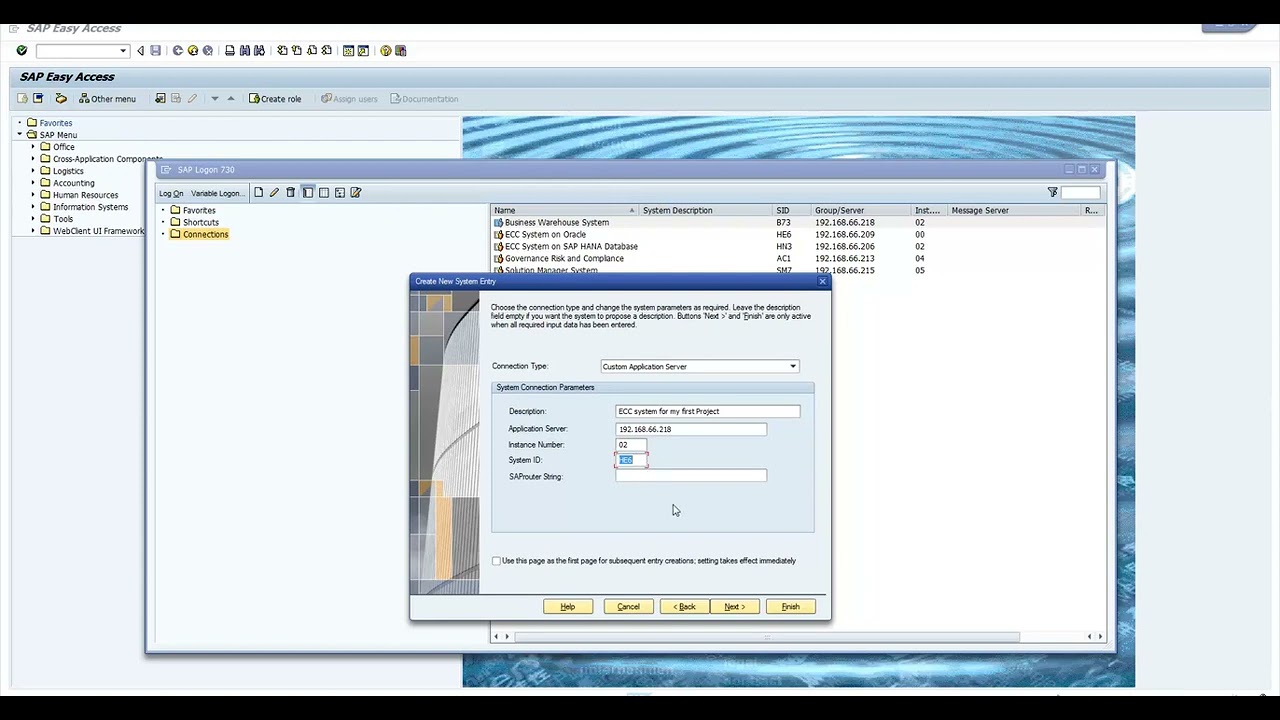The height and width of the screenshot is (720, 1280).
Task: Click the Explorer view icon in SAP Logon
Action: [x=308, y=192]
